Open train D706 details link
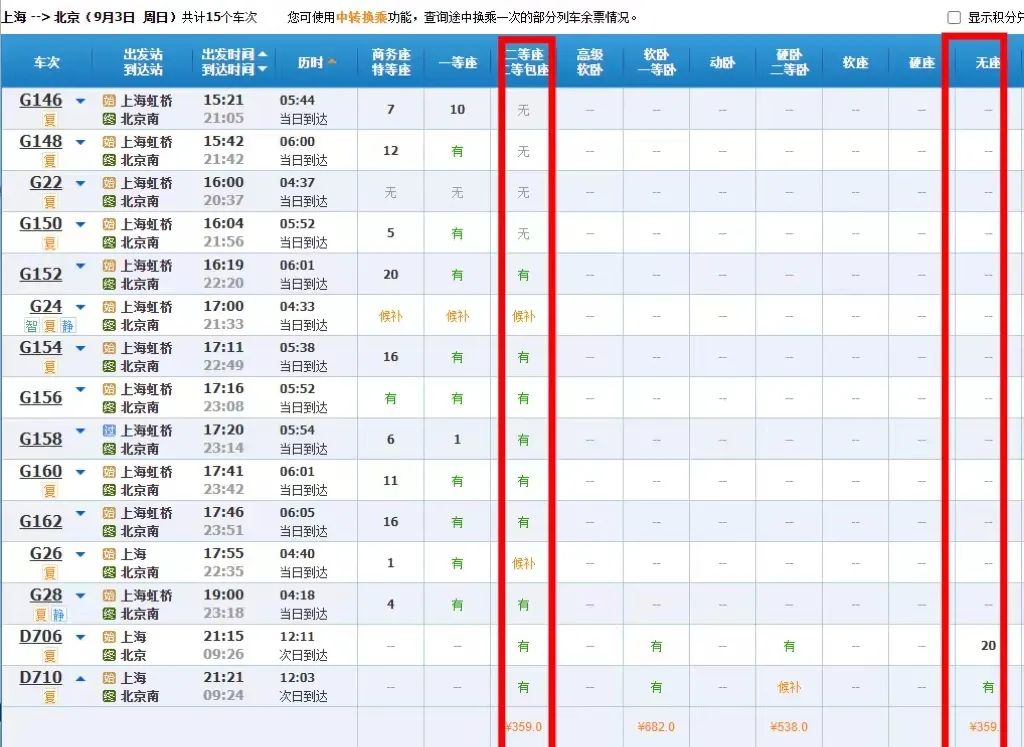This screenshot has height=747, width=1024. pos(40,637)
